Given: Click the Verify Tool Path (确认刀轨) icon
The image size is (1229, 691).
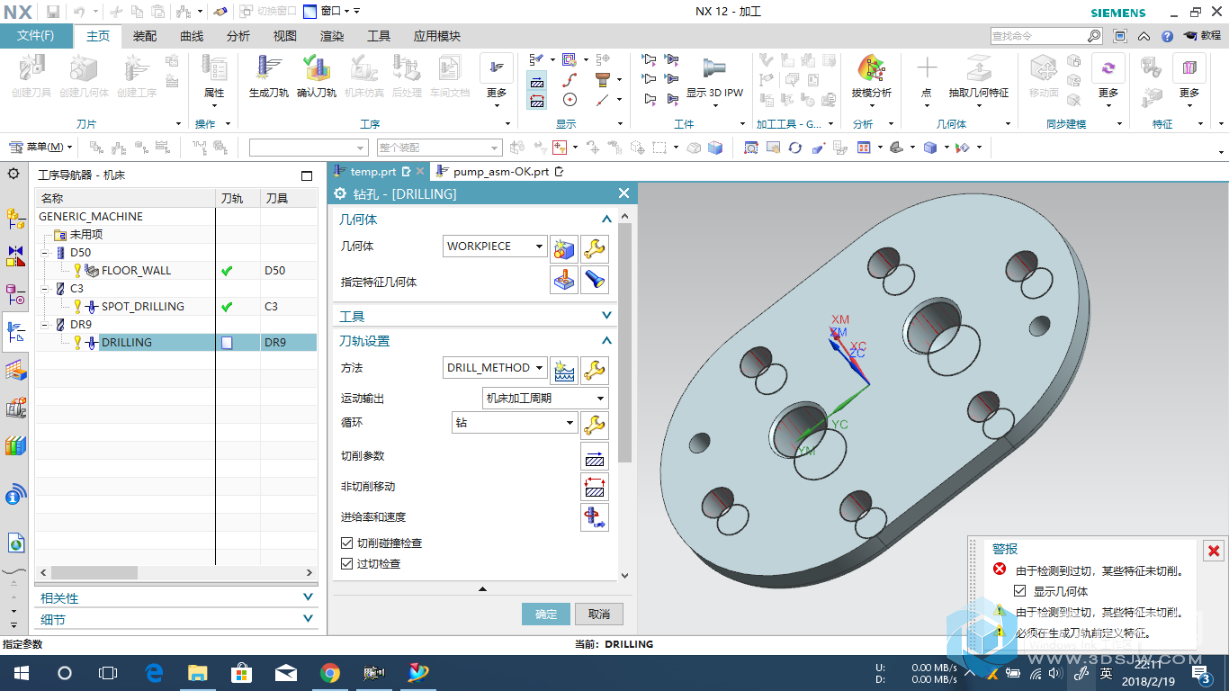Looking at the screenshot, I should (x=316, y=70).
